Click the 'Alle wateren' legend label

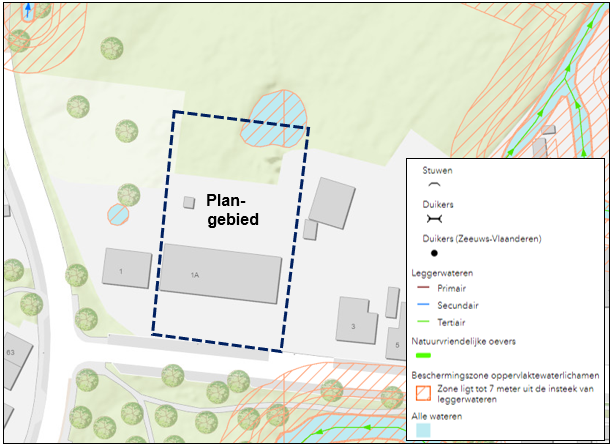(x=437, y=416)
